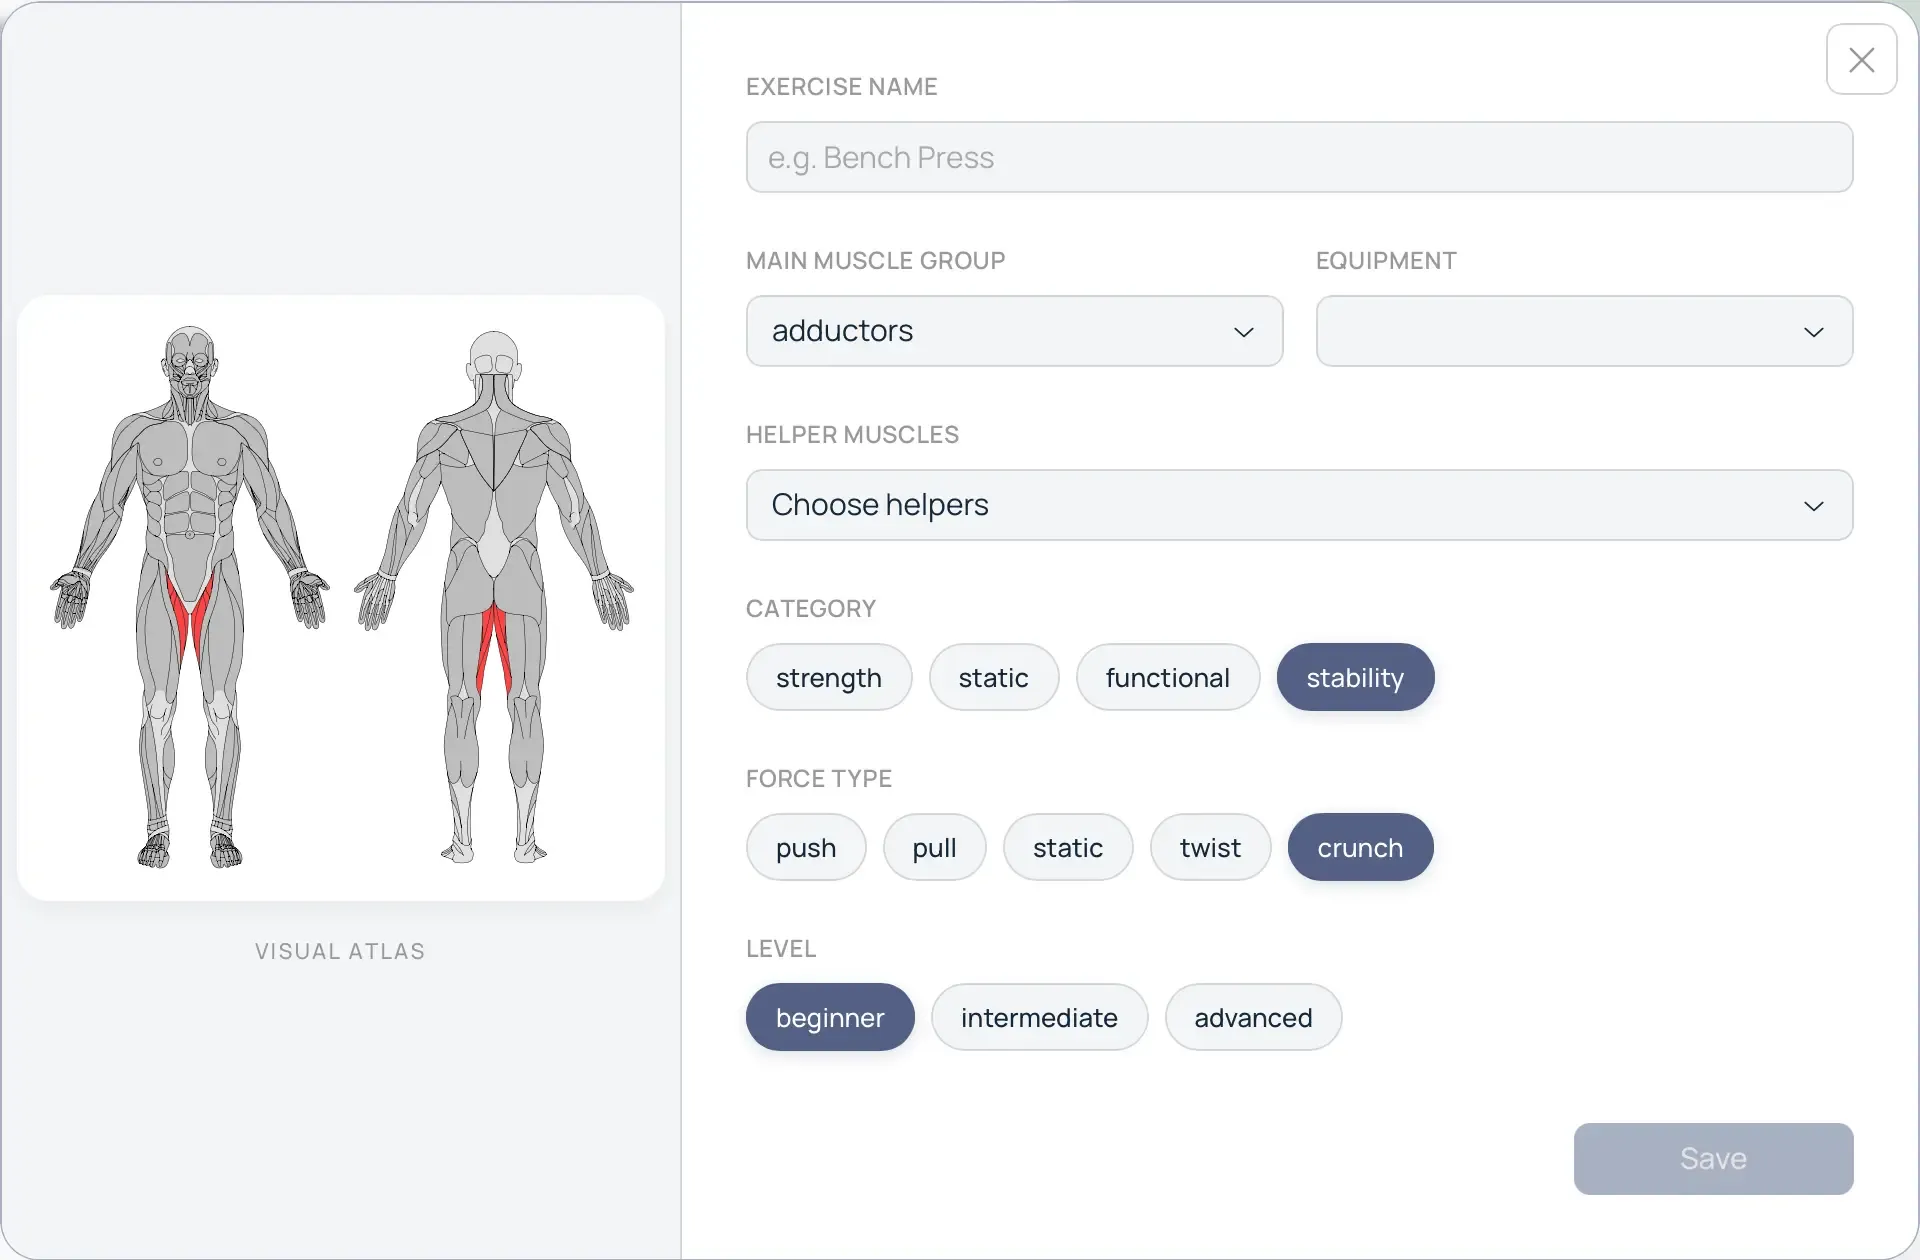Open the Choose helpers dropdown

tap(1298, 504)
